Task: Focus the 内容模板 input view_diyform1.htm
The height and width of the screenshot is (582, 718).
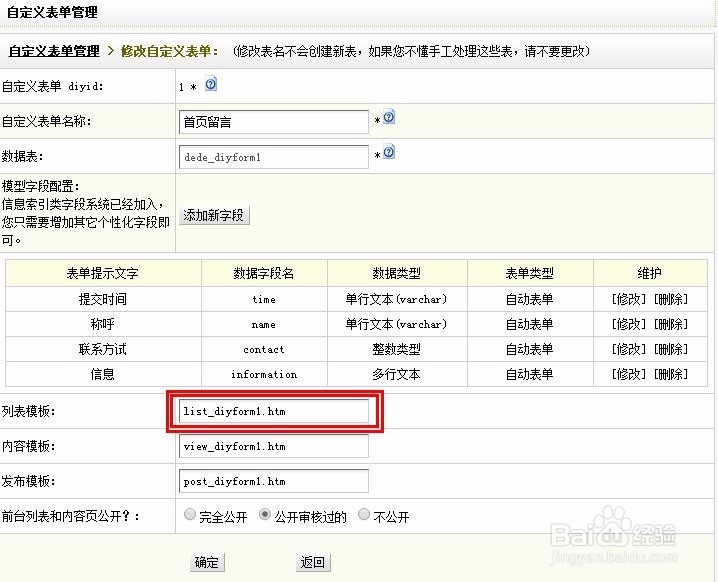Action: click(274, 446)
